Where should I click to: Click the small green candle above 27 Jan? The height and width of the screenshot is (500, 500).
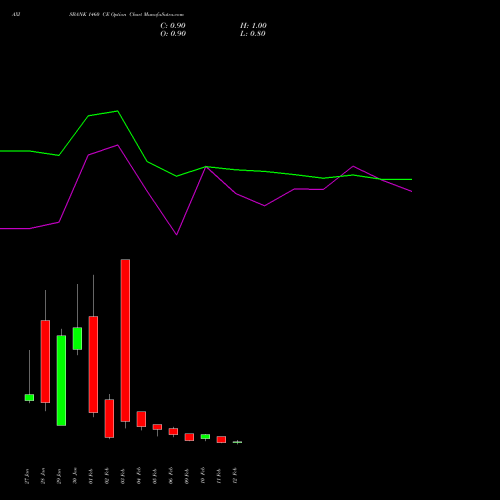click(x=29, y=397)
